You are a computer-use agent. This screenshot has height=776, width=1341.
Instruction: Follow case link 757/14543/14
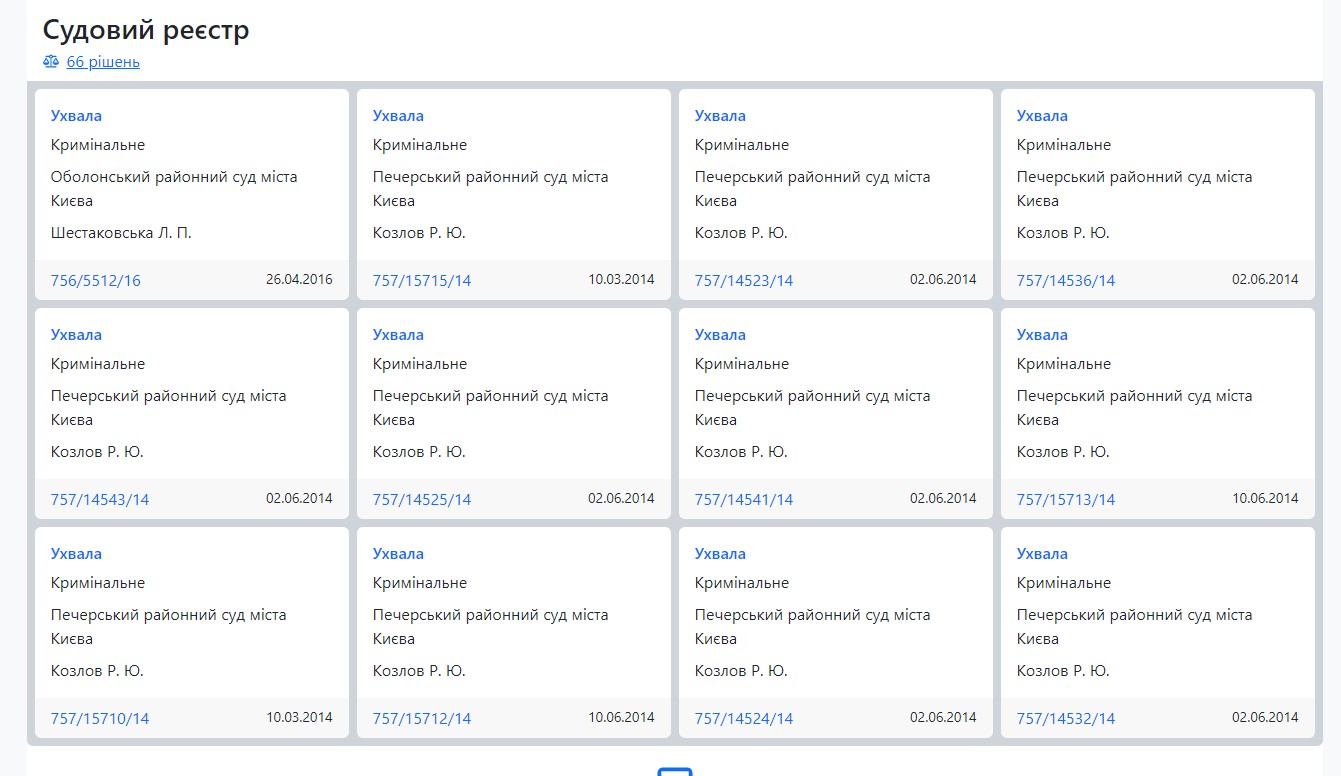[100, 500]
